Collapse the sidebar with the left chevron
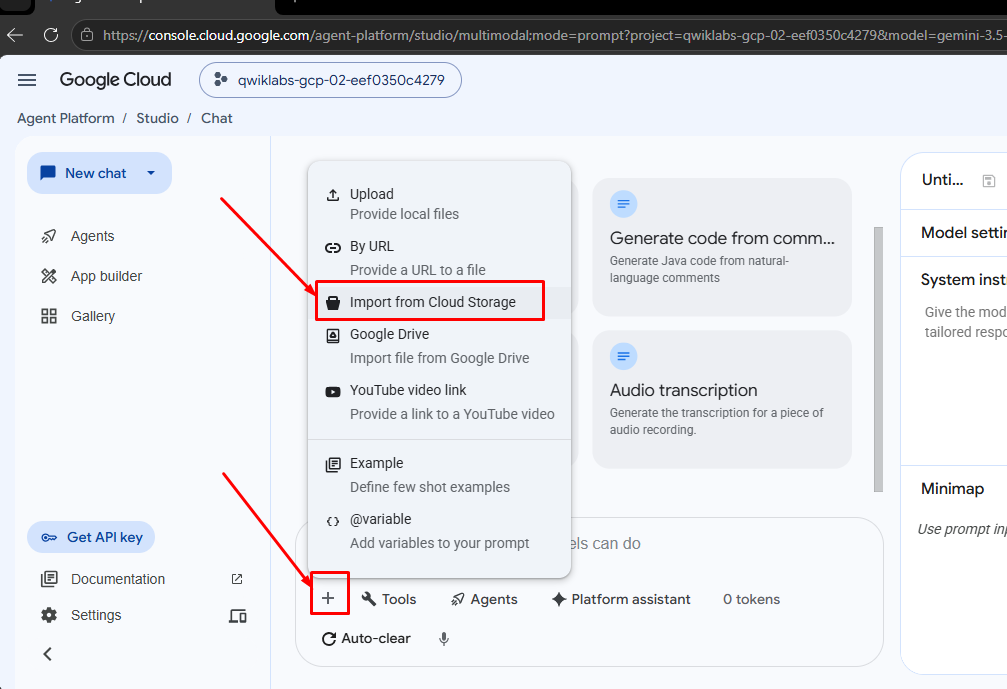 click(48, 654)
